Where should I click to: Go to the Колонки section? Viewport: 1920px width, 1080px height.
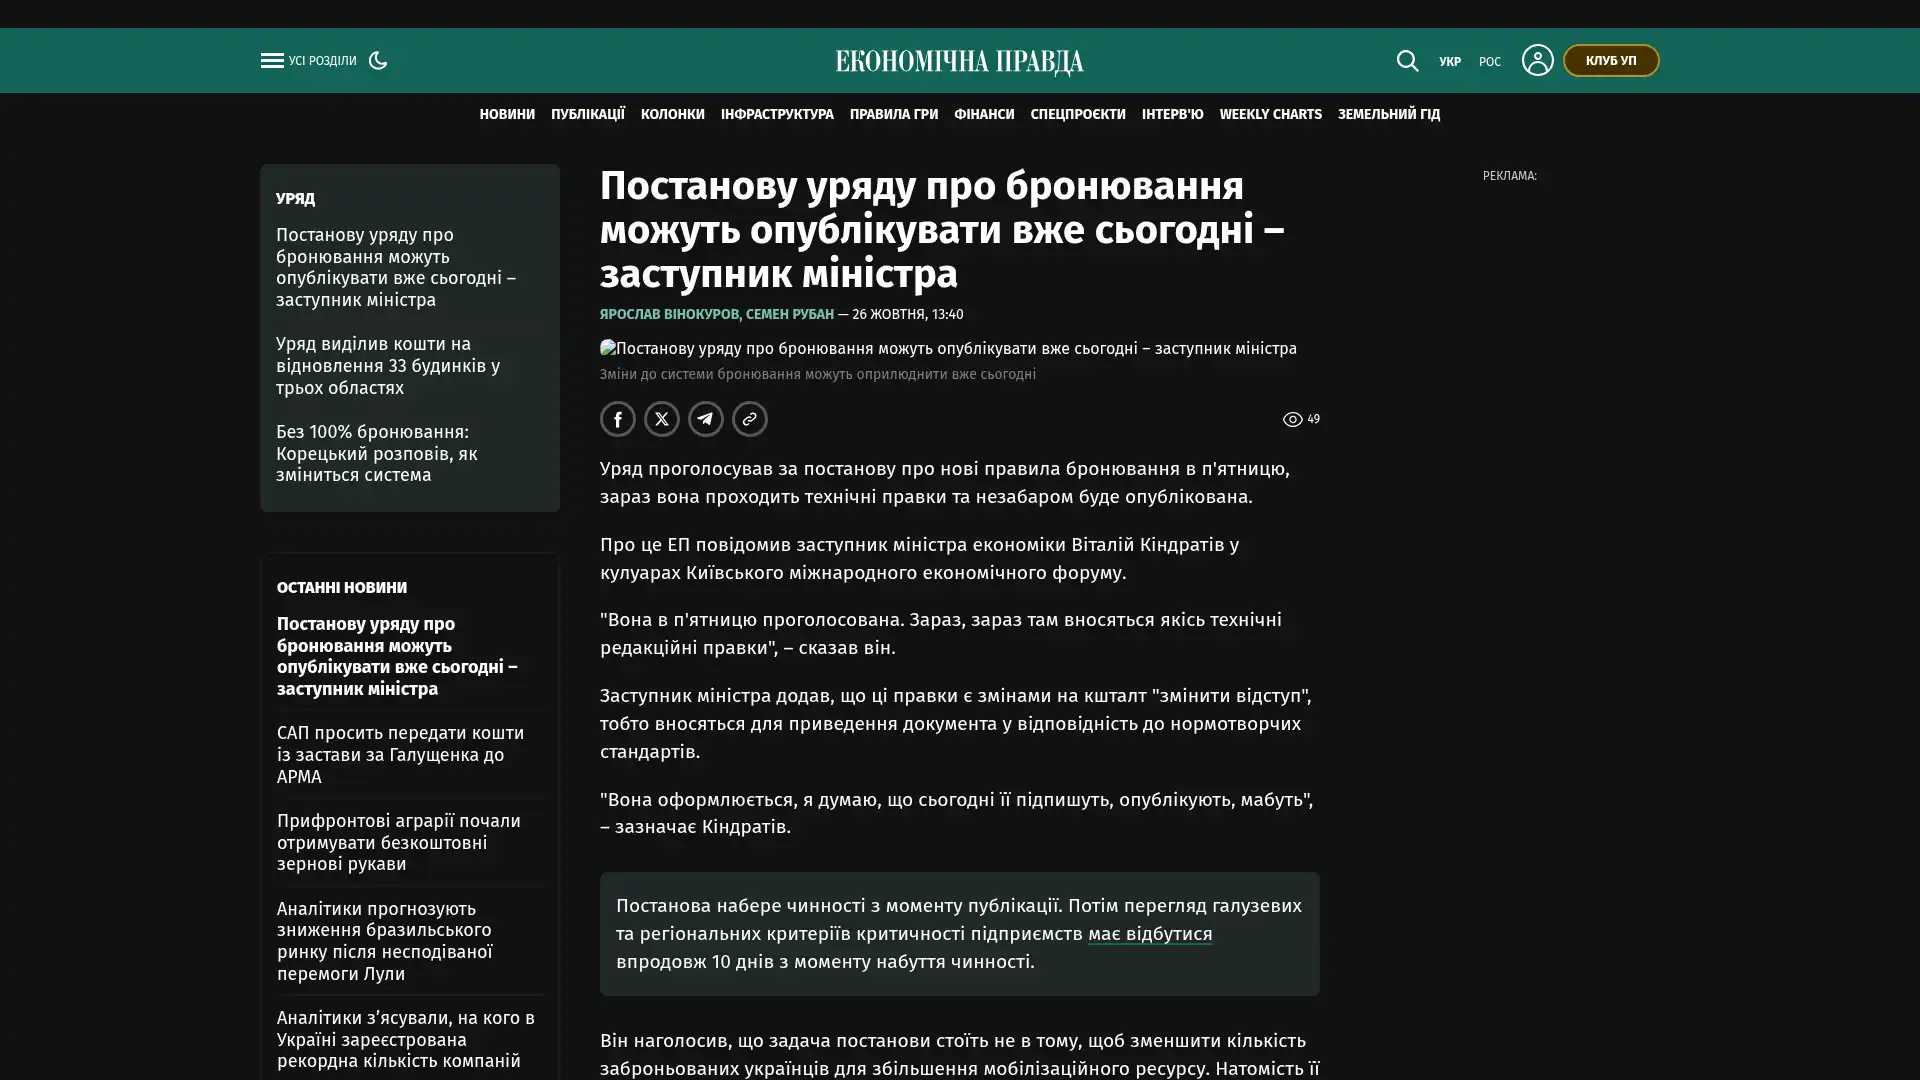click(673, 115)
